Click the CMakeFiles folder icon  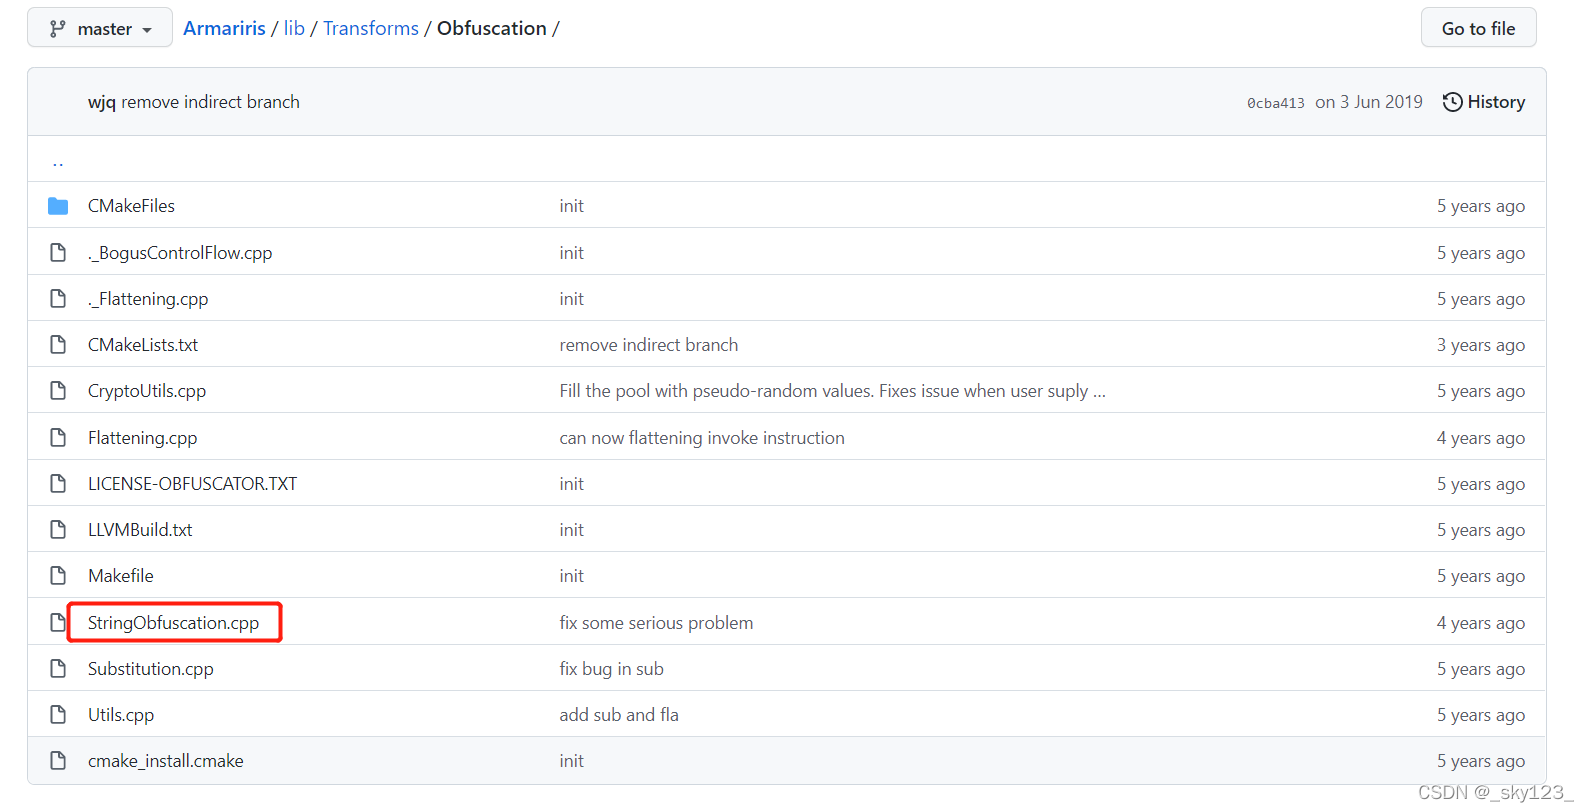click(x=58, y=206)
